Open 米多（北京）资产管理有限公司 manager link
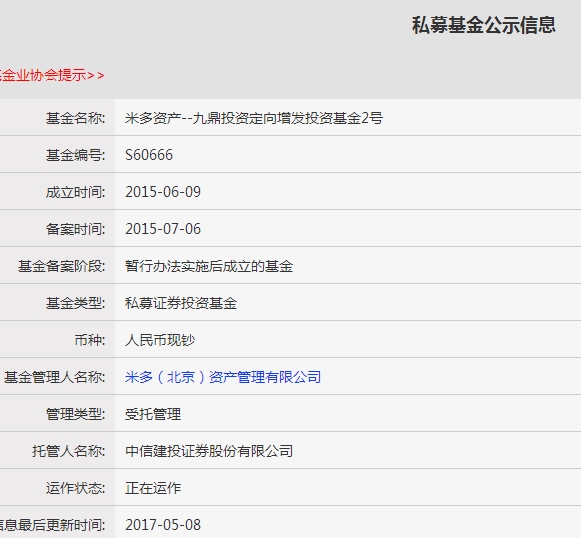 click(223, 377)
